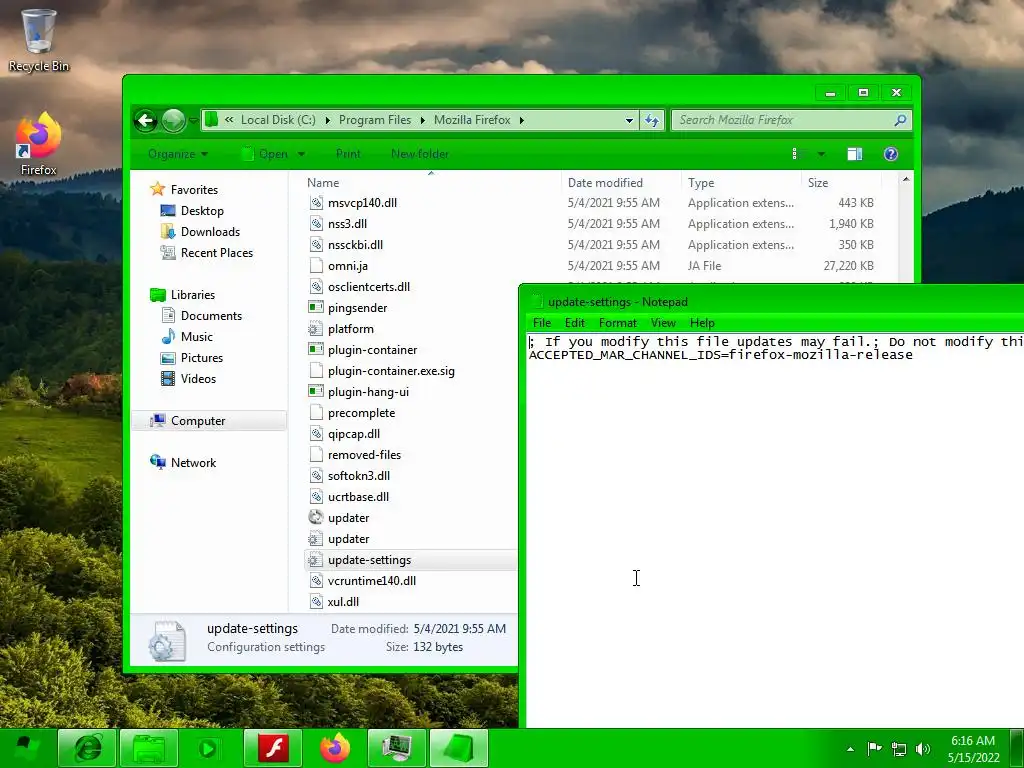Launch Firefox from the taskbar
This screenshot has width=1024, height=768.
click(334, 748)
